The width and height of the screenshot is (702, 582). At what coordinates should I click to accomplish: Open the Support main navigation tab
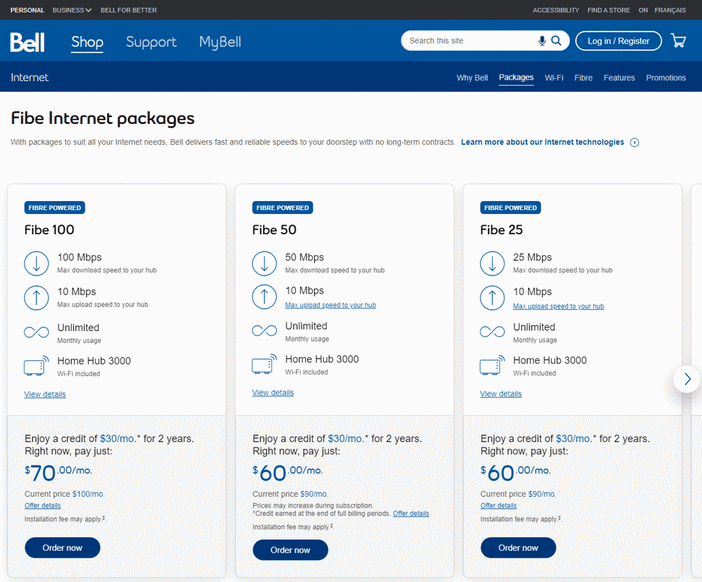pyautogui.click(x=151, y=42)
